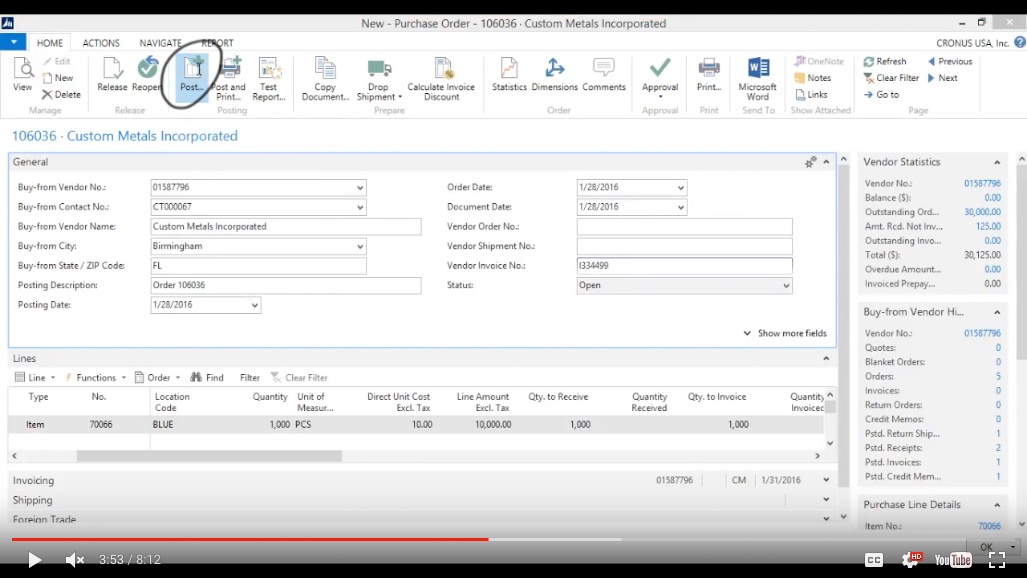Open Vendor No. 01587796 link in Vendor Statistics

(x=982, y=183)
